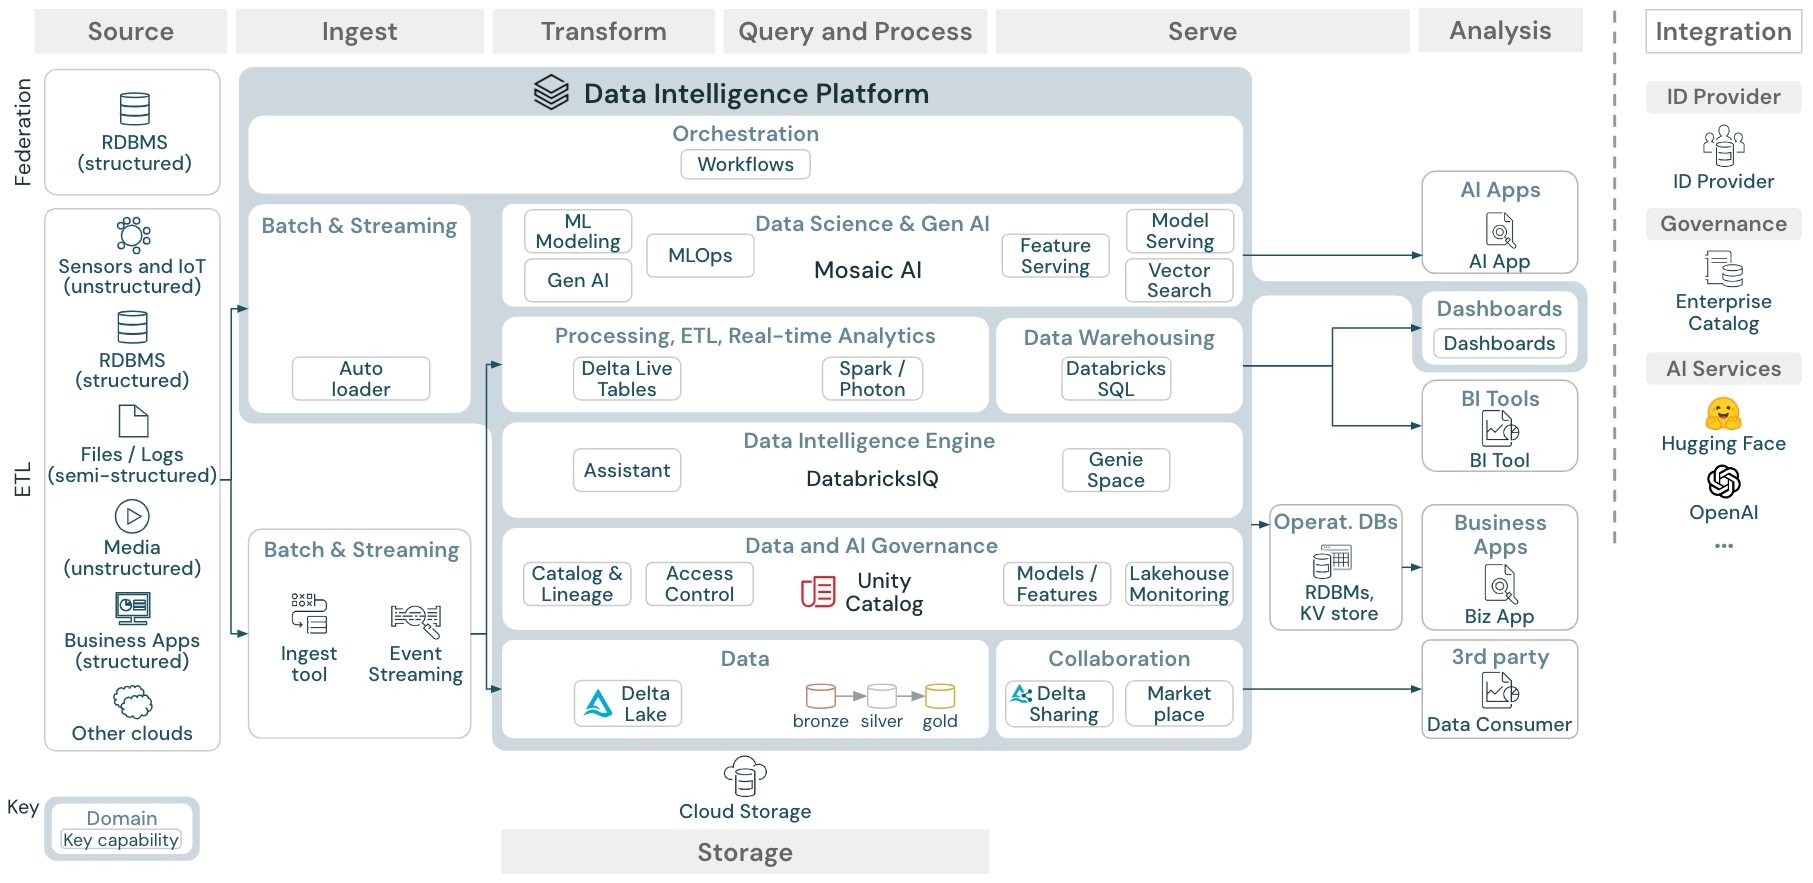This screenshot has width=1813, height=883.
Task: Select the bronze storage cylinder
Action: point(821,696)
